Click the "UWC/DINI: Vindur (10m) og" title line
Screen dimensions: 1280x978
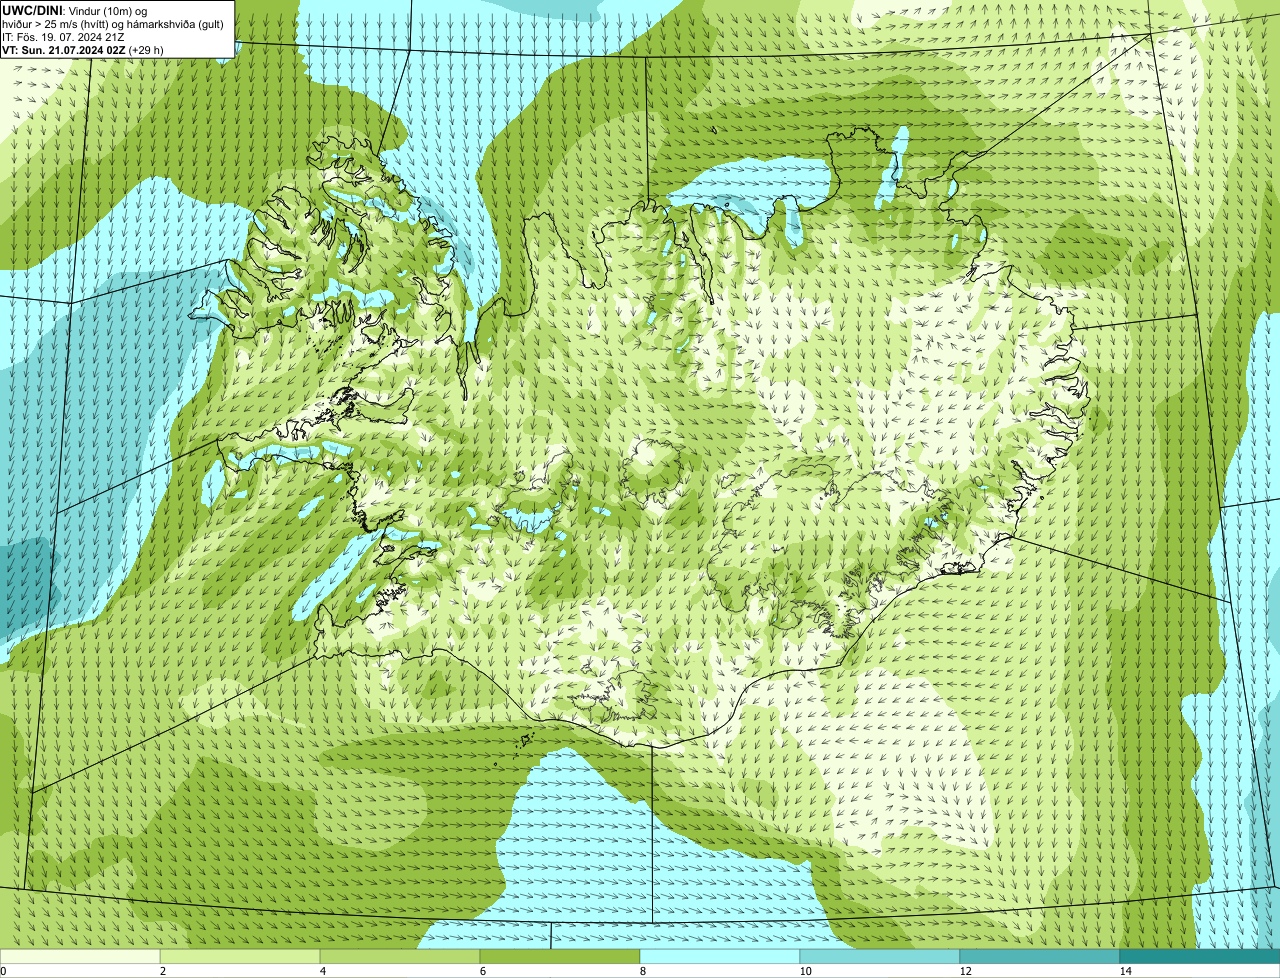tap(75, 10)
